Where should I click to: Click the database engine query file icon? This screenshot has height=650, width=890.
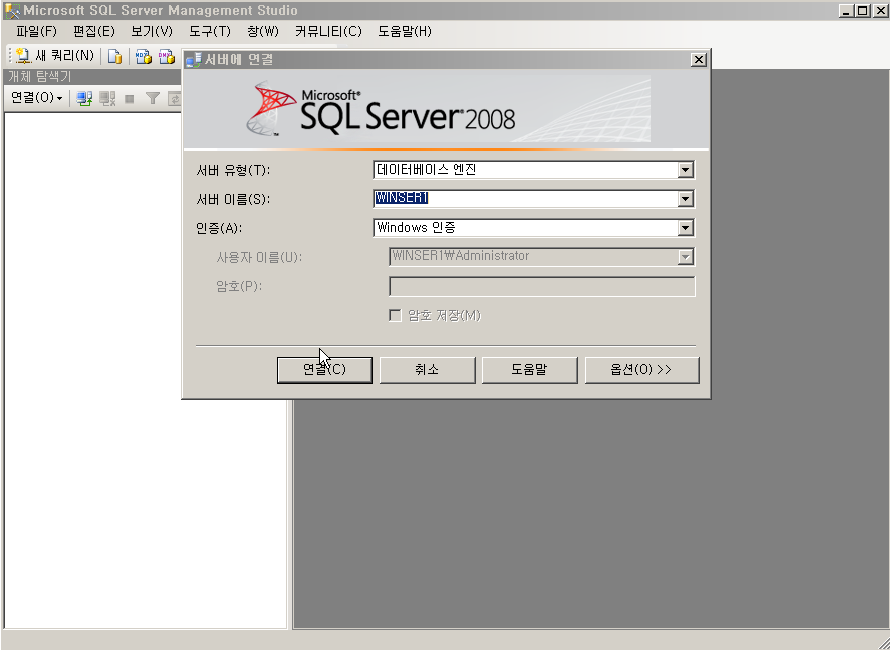point(115,56)
